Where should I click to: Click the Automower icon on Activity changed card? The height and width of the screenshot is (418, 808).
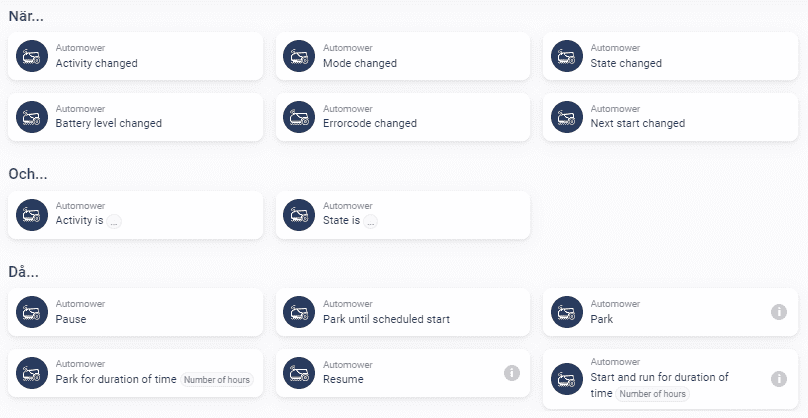click(x=32, y=56)
